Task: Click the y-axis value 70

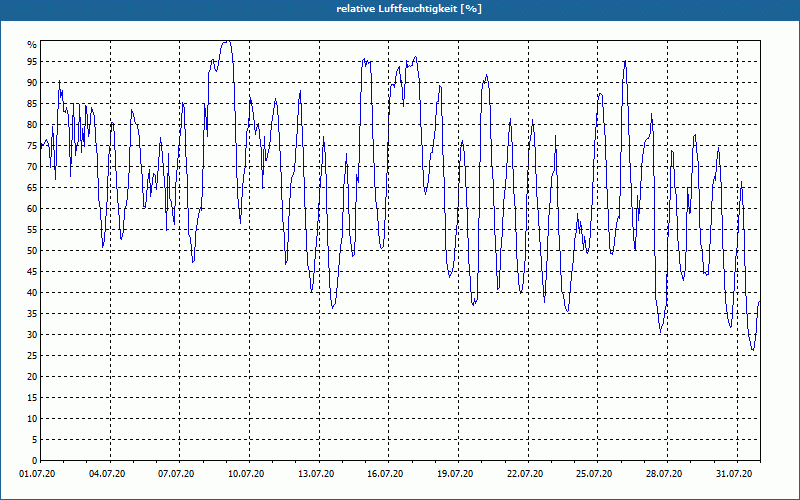Action: coord(32,167)
